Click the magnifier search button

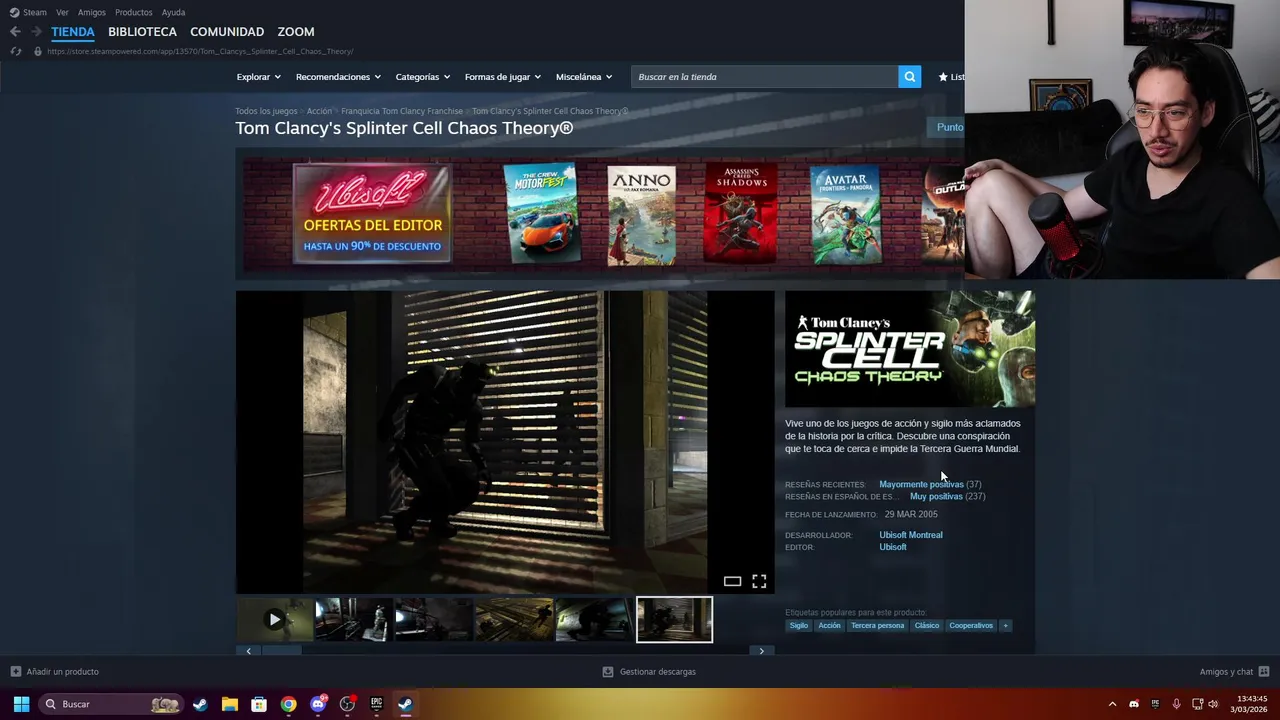point(909,77)
